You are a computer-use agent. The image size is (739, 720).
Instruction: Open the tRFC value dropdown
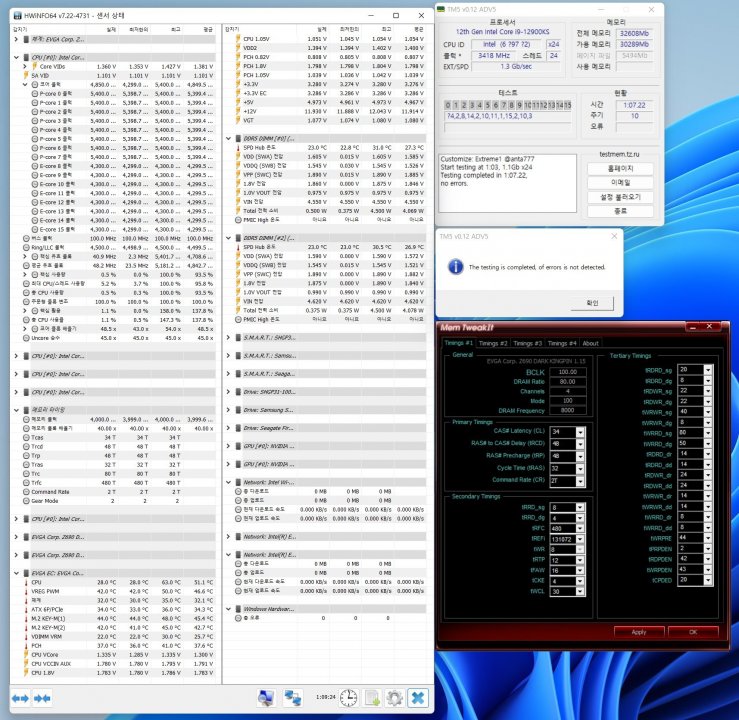(582, 528)
